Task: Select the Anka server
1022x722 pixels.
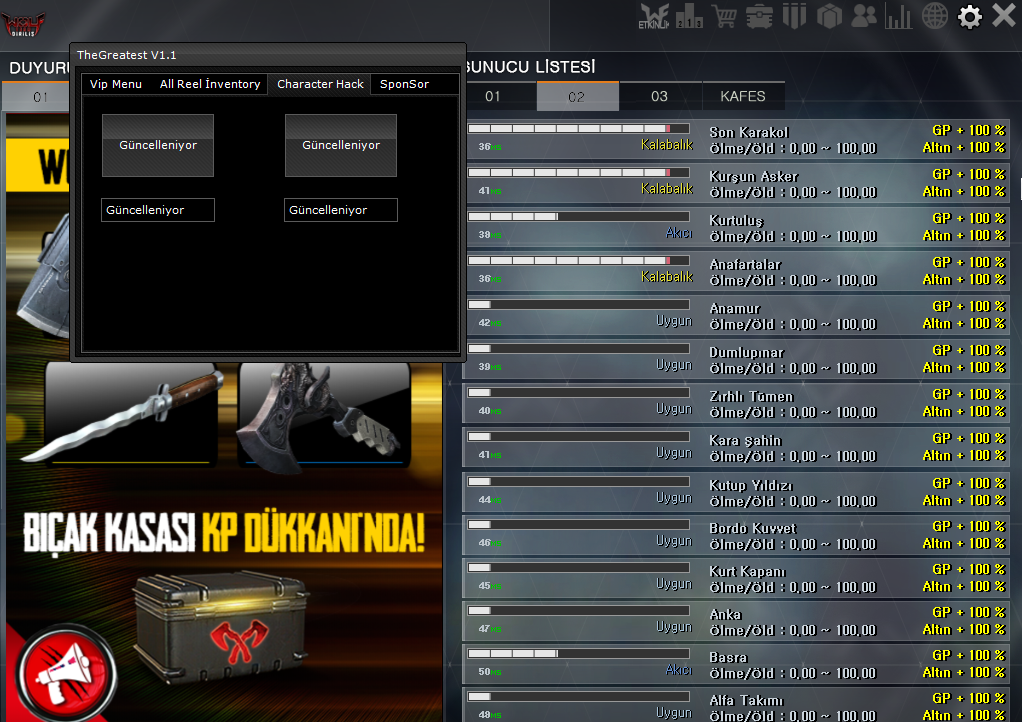Action: pos(737,622)
